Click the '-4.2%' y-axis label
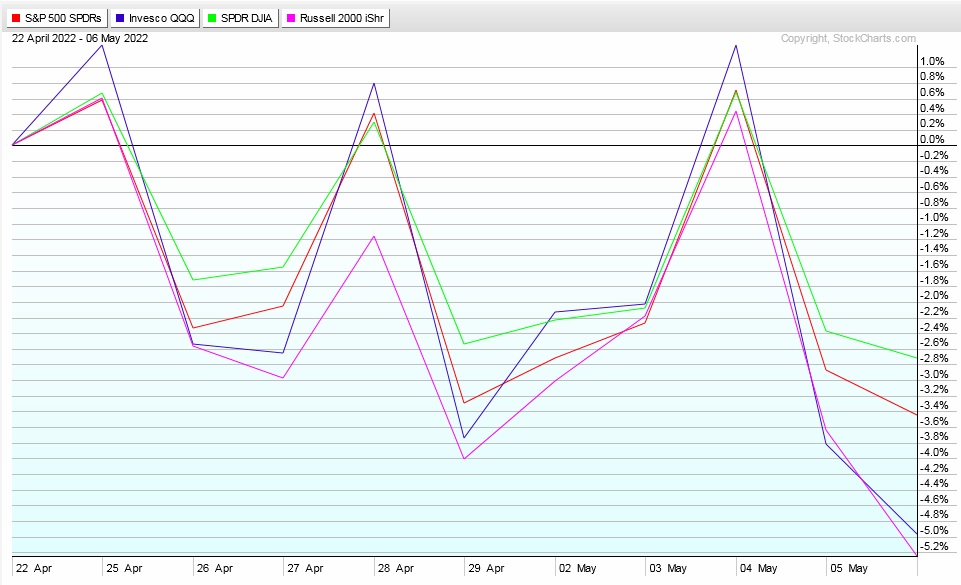 click(x=934, y=468)
